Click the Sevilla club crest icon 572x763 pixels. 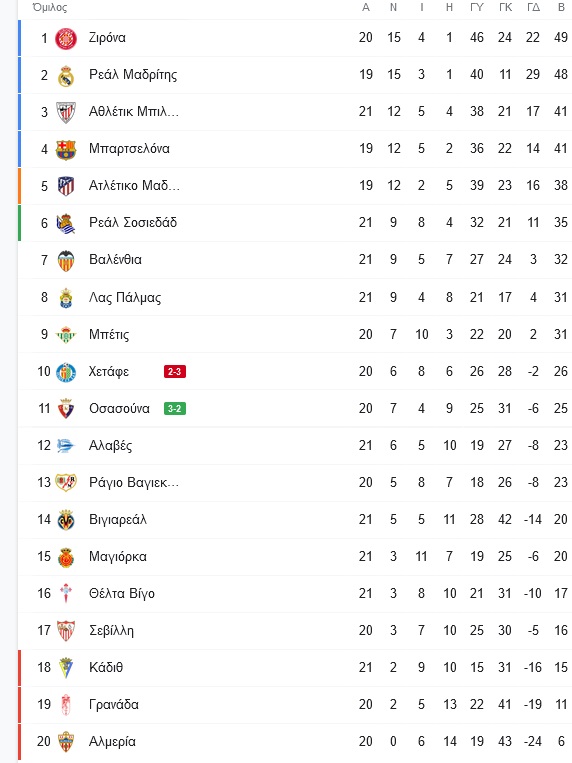(x=66, y=631)
